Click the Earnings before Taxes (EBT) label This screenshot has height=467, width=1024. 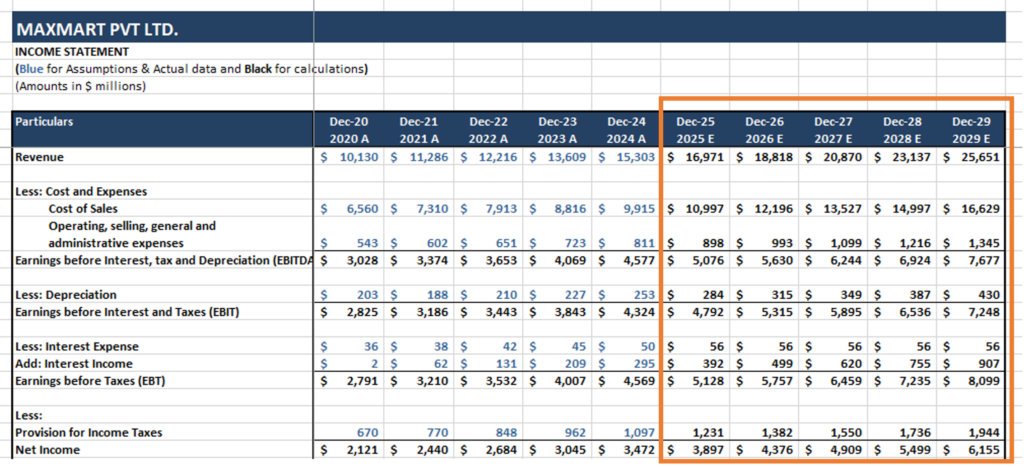click(x=89, y=381)
